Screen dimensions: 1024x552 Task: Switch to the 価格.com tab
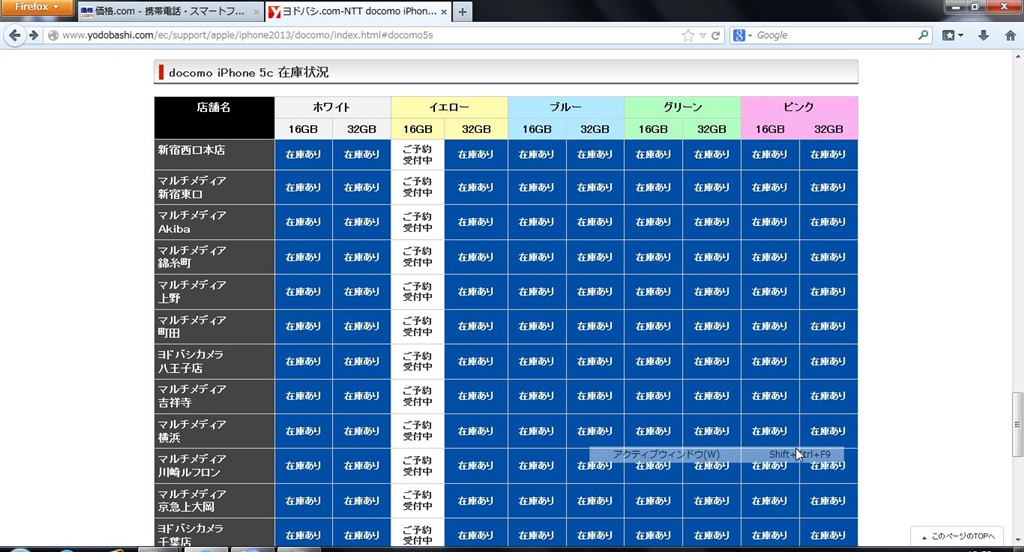click(170, 12)
